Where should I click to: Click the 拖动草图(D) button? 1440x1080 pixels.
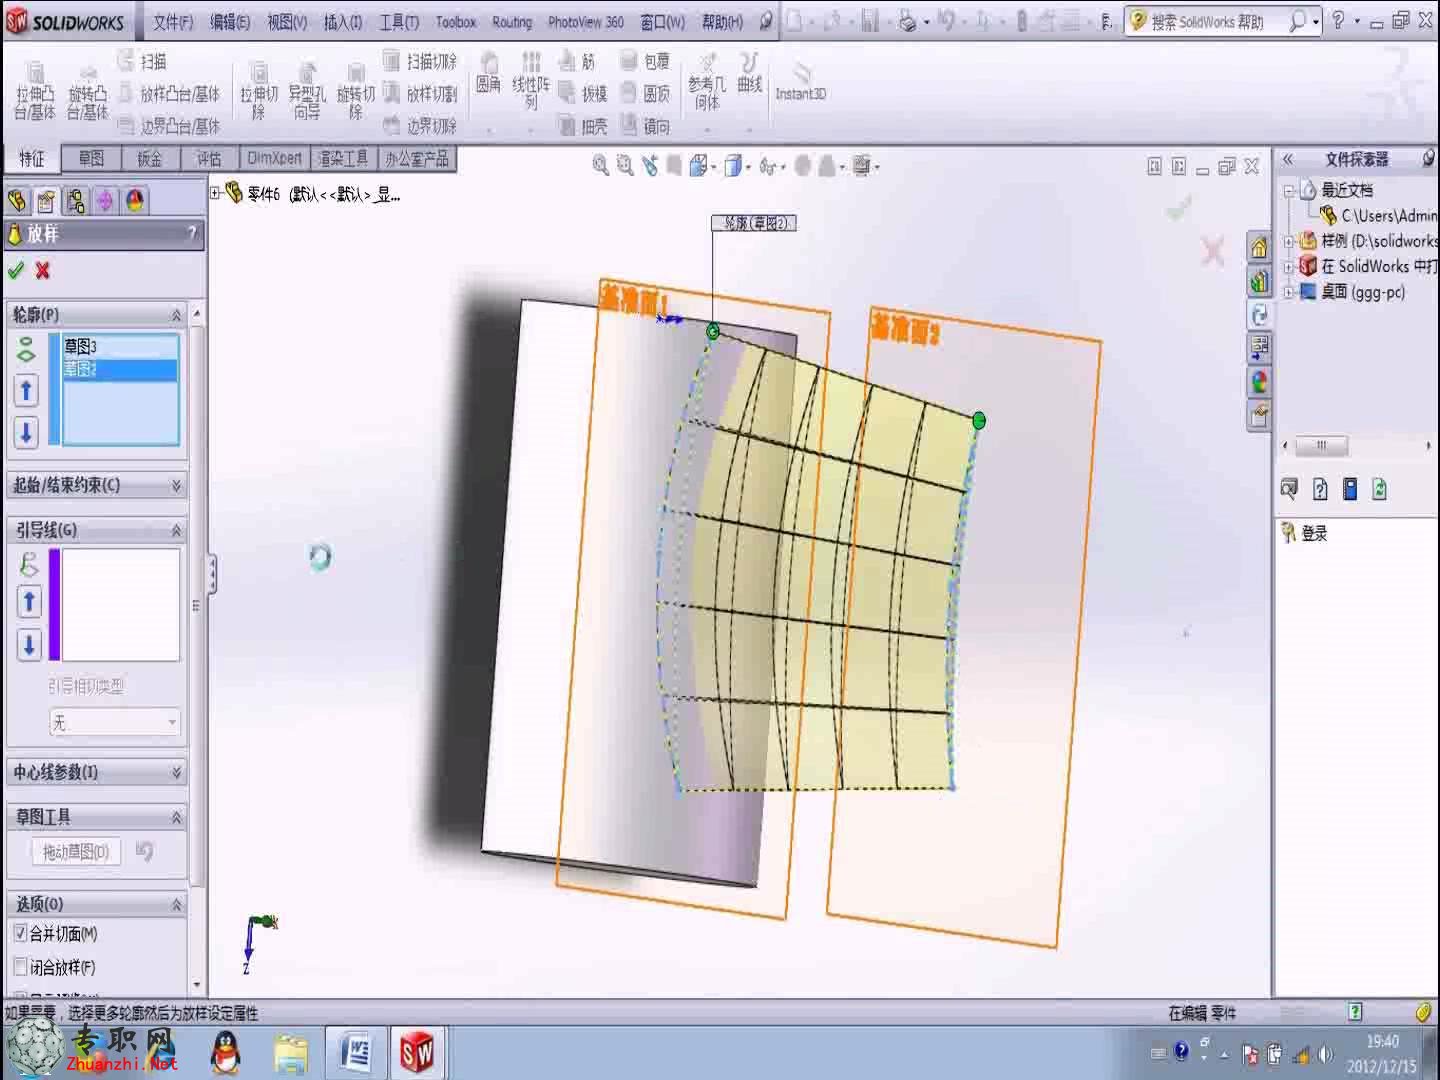click(x=76, y=852)
